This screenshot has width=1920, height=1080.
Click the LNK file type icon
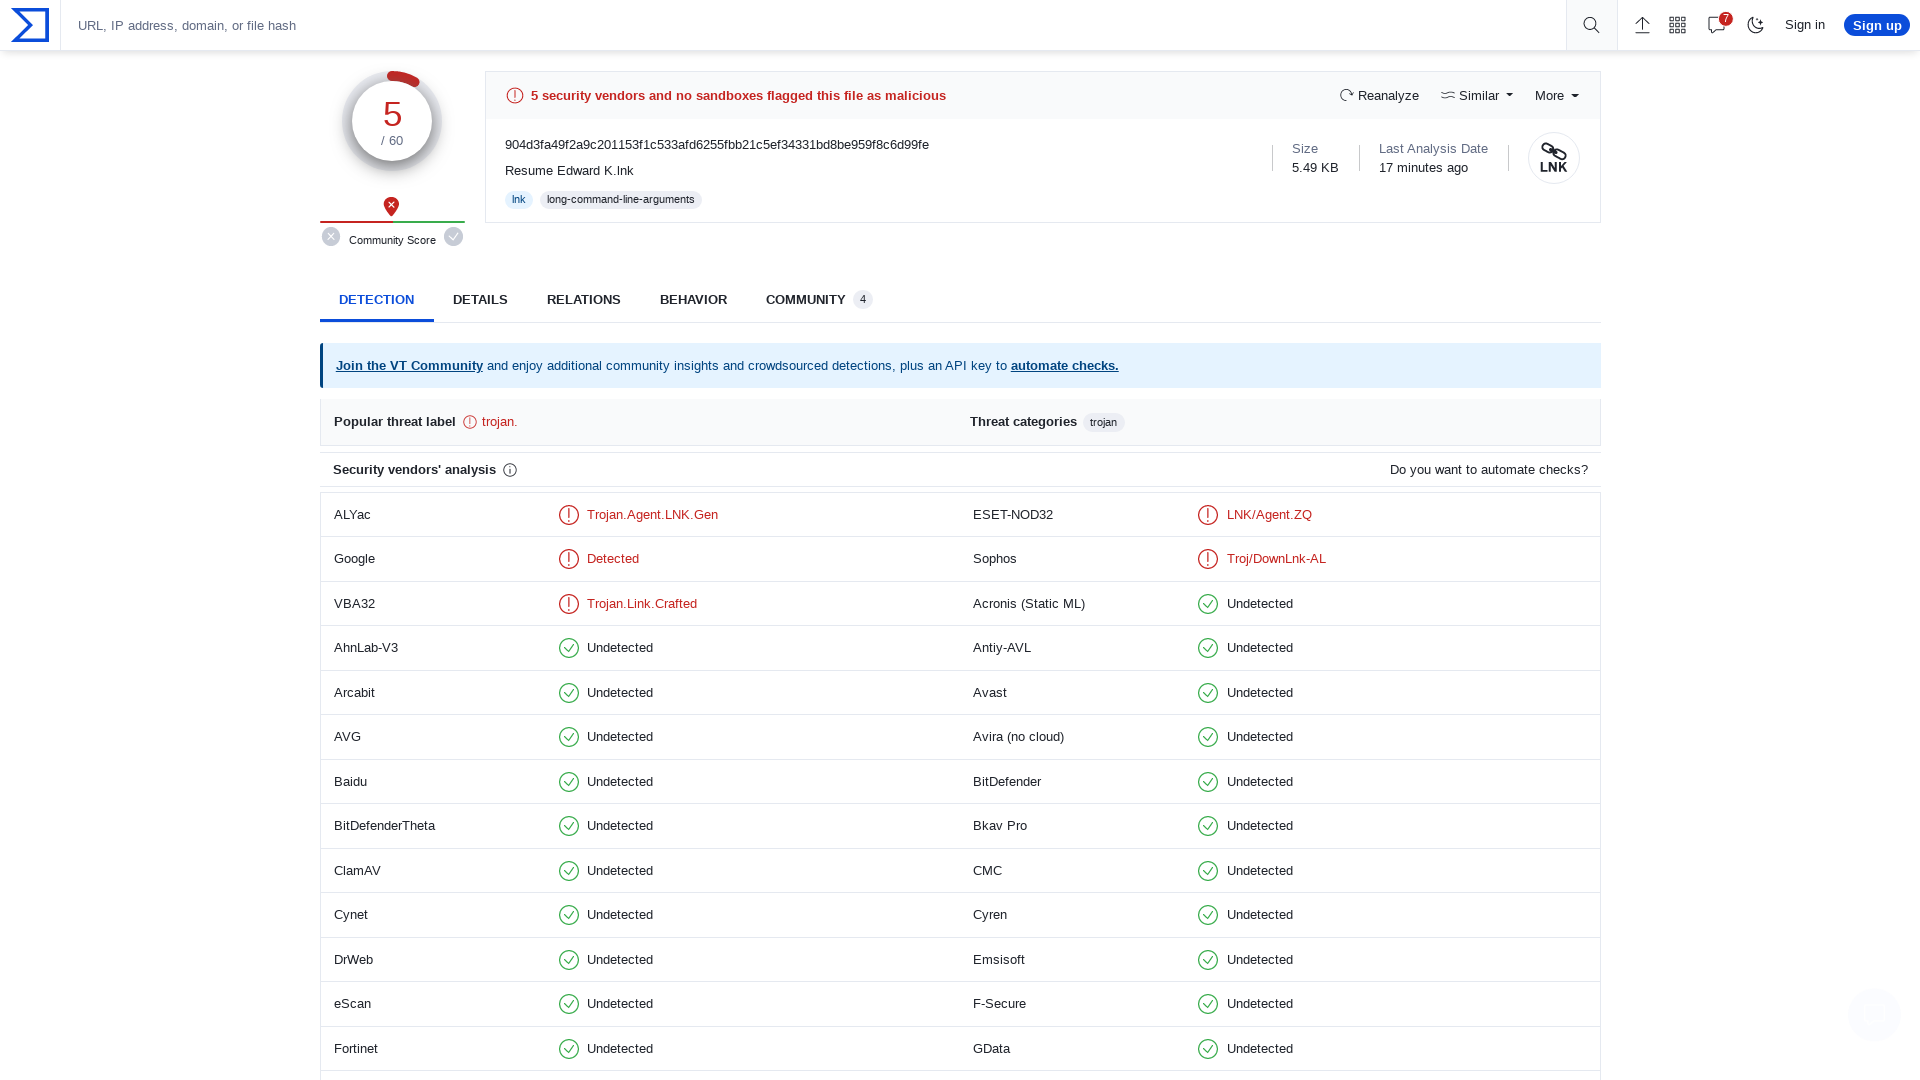[x=1553, y=157]
